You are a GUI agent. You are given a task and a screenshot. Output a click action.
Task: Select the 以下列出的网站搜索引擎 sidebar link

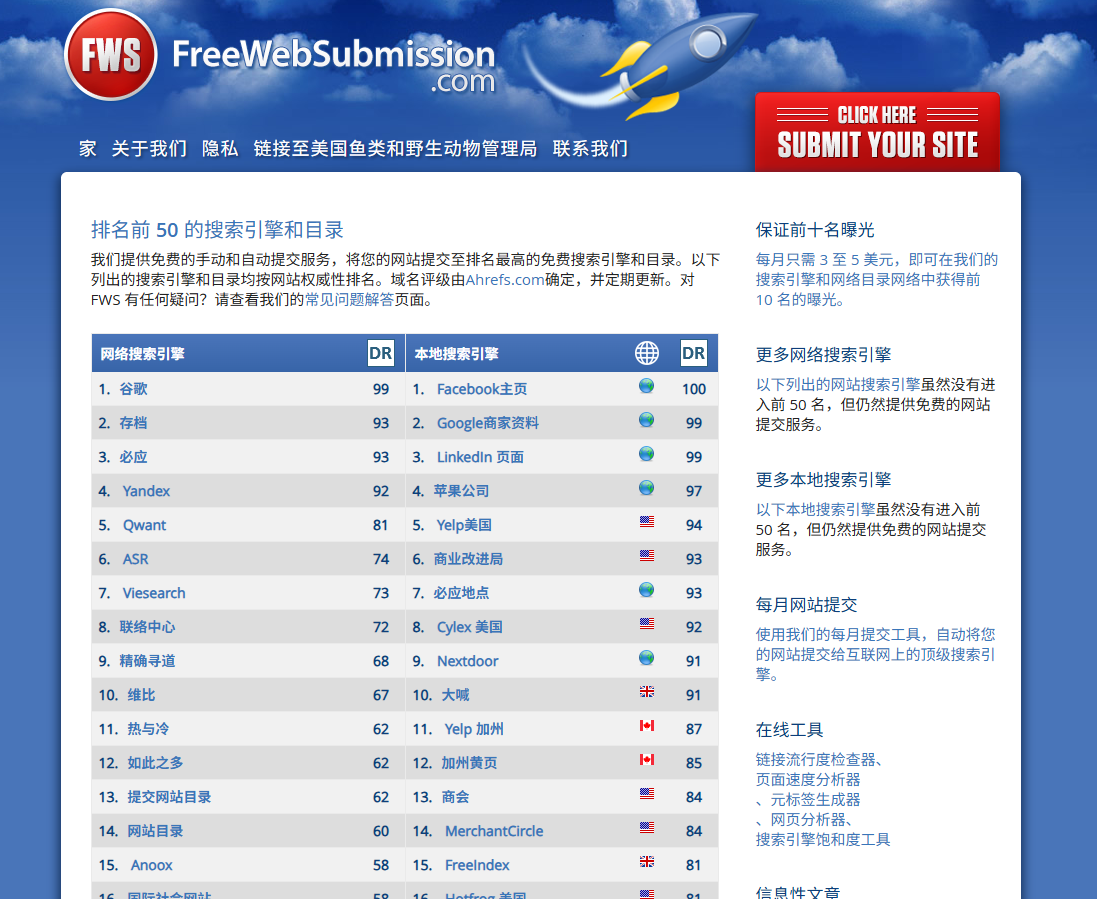[837, 385]
